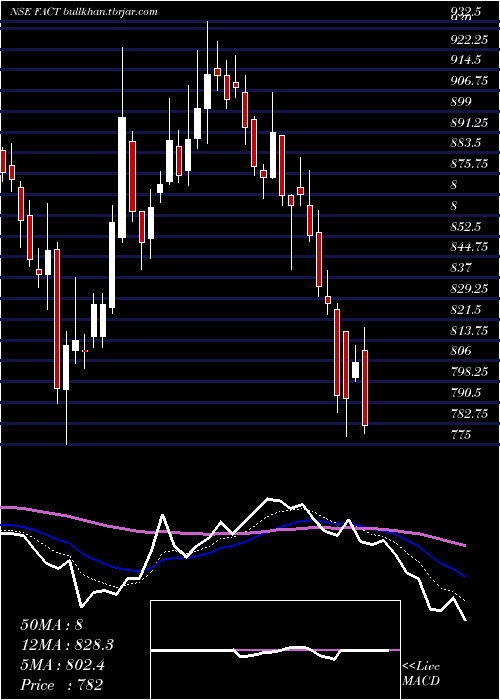This screenshot has width=500, height=700.
Task: Click the 821.5 price axis label
Action: 466,309
